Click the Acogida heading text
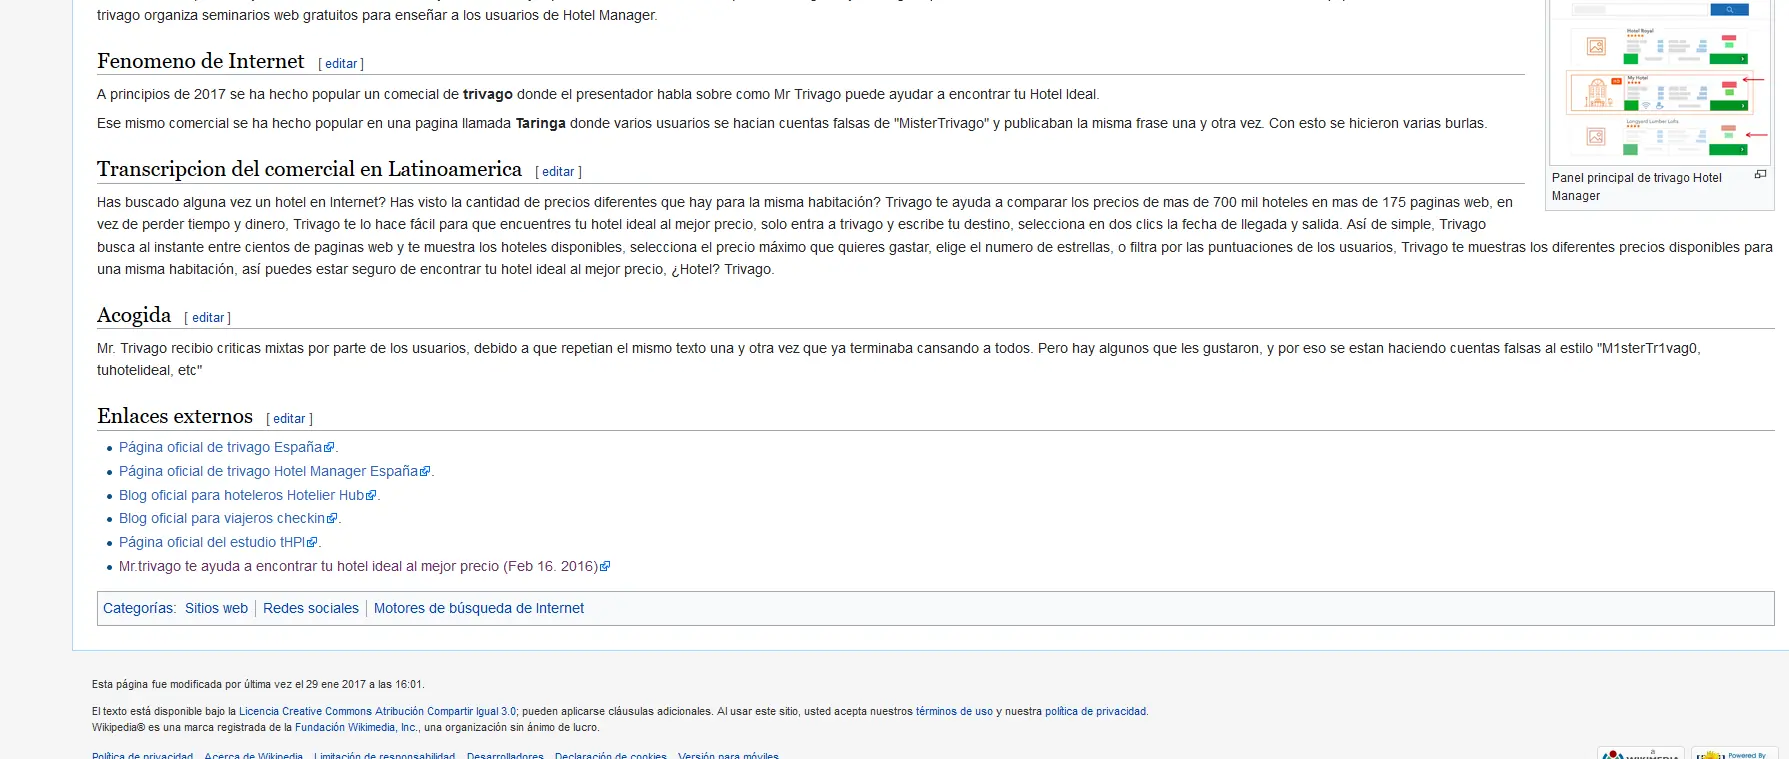This screenshot has height=759, width=1789. pos(134,315)
